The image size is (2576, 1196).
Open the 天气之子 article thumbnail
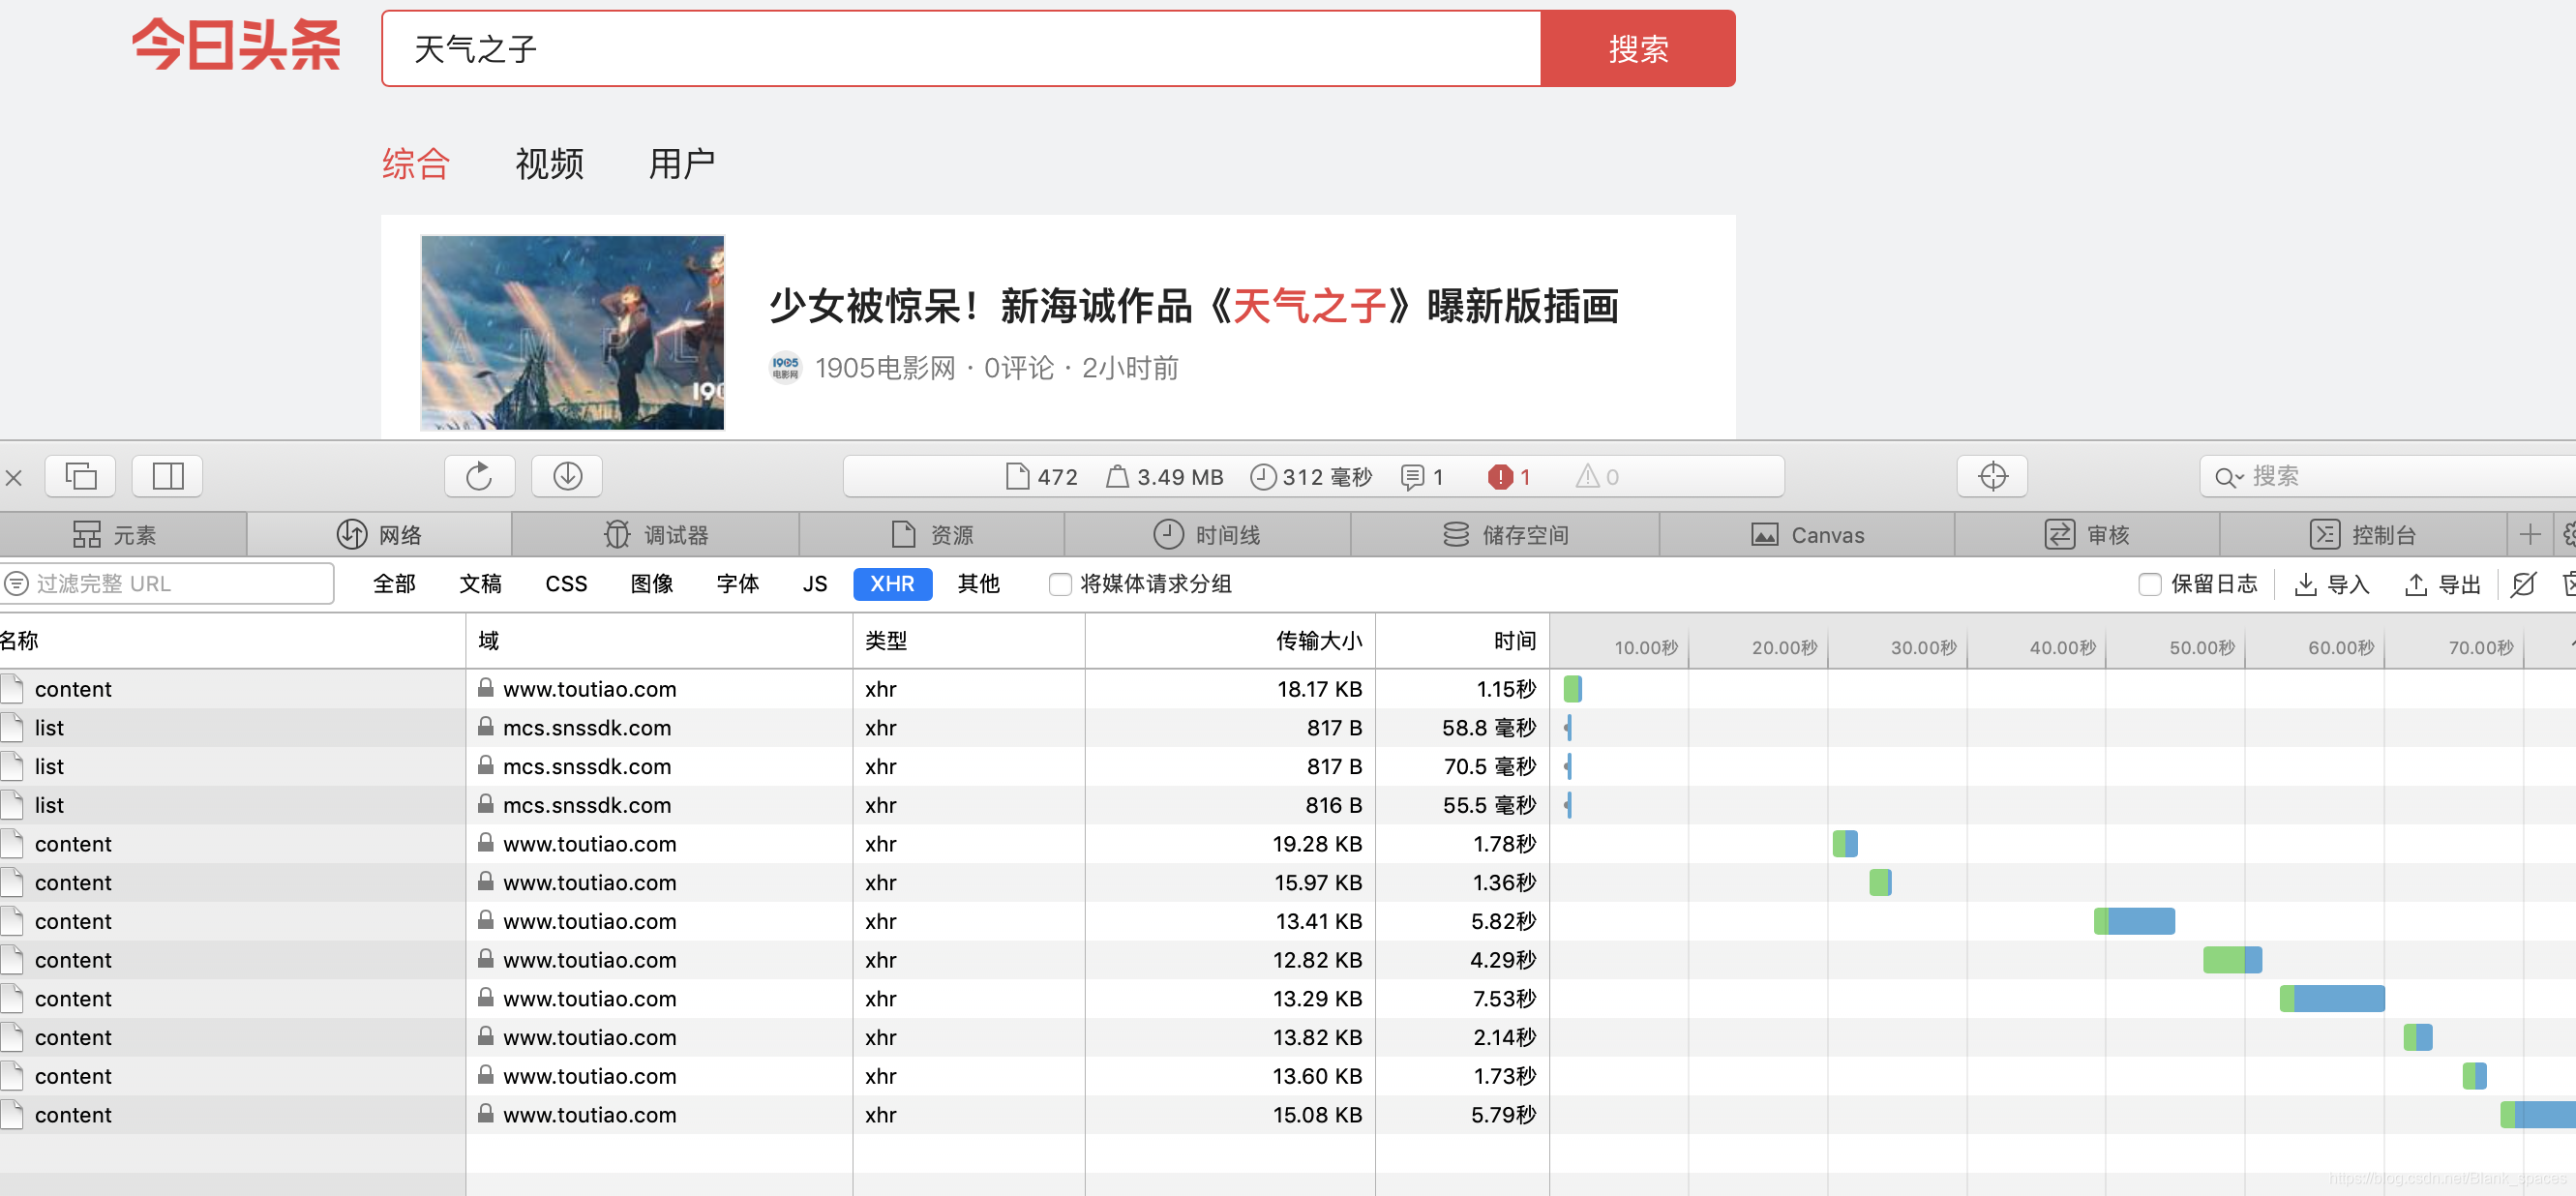572,333
